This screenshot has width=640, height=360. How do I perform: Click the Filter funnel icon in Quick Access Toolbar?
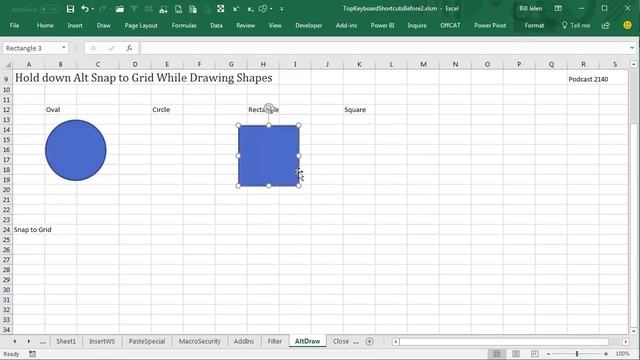[x=134, y=9]
